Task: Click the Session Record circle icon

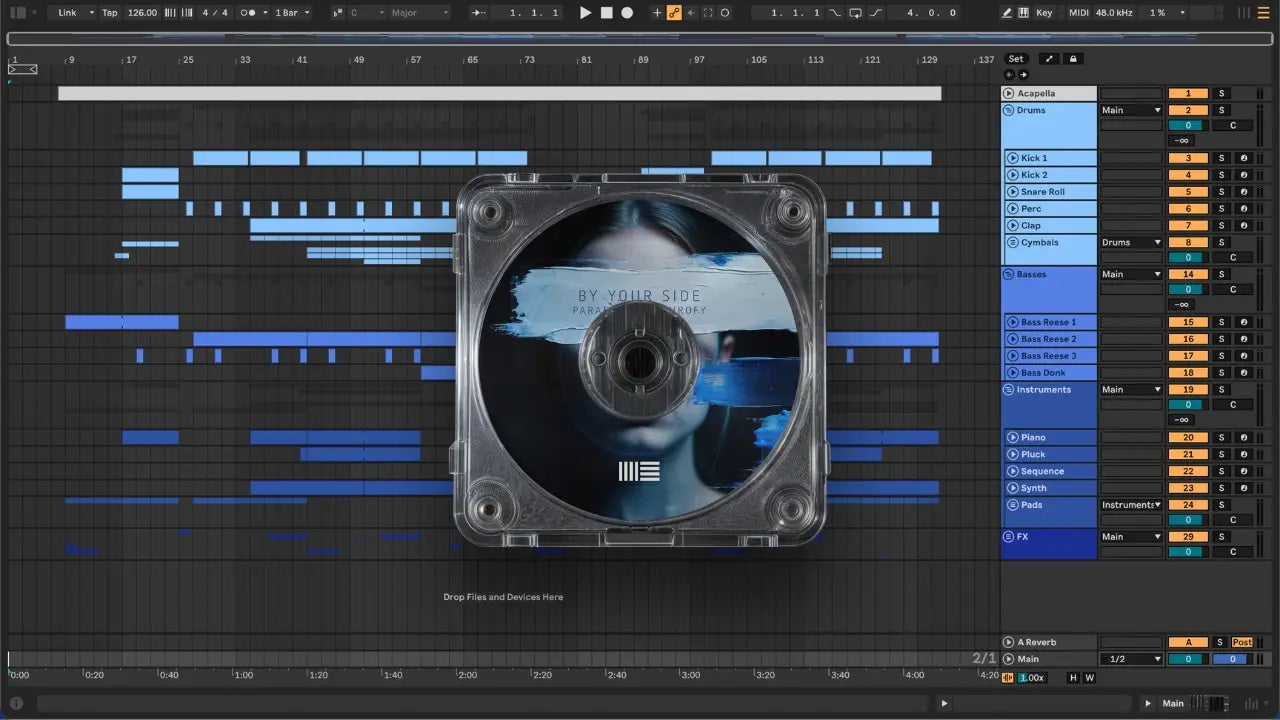Action: click(x=725, y=13)
